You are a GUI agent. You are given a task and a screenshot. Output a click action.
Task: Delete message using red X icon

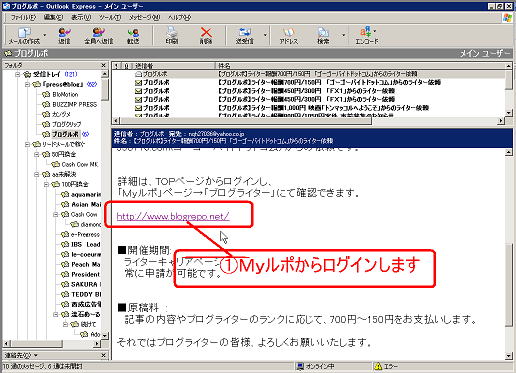click(206, 35)
